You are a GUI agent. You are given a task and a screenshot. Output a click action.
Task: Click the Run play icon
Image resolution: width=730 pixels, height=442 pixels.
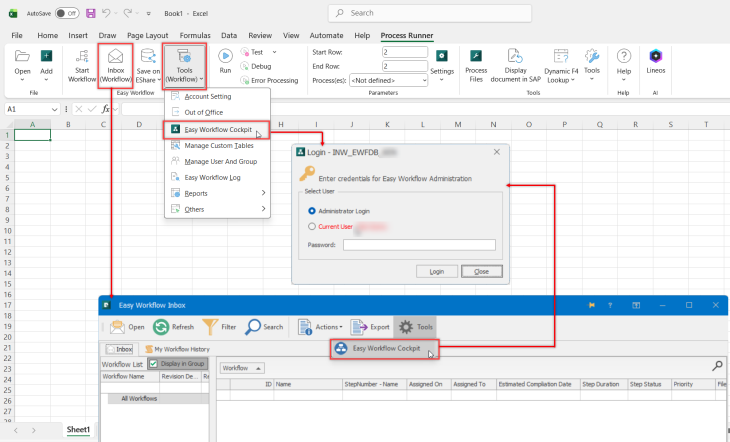point(225,56)
